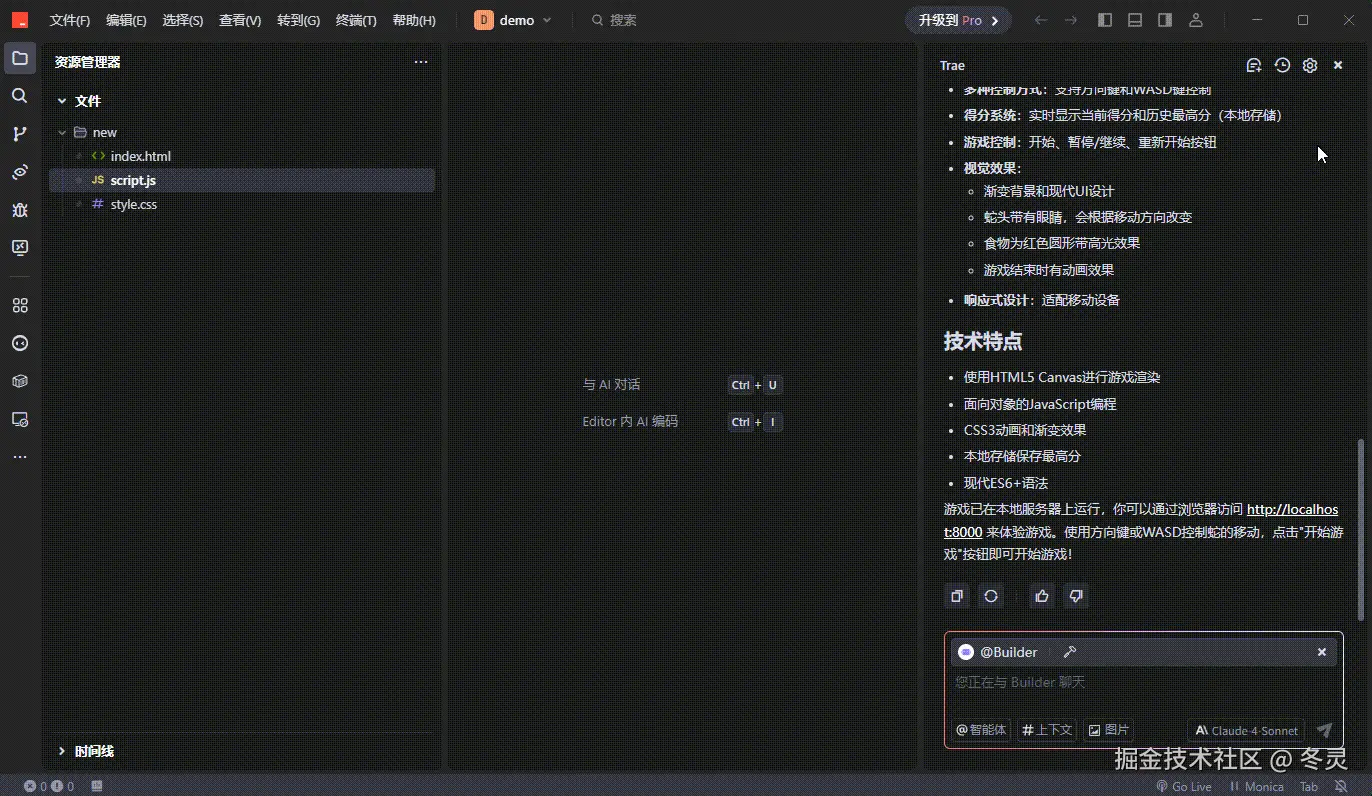Give the response a thumbs up

click(x=1042, y=596)
